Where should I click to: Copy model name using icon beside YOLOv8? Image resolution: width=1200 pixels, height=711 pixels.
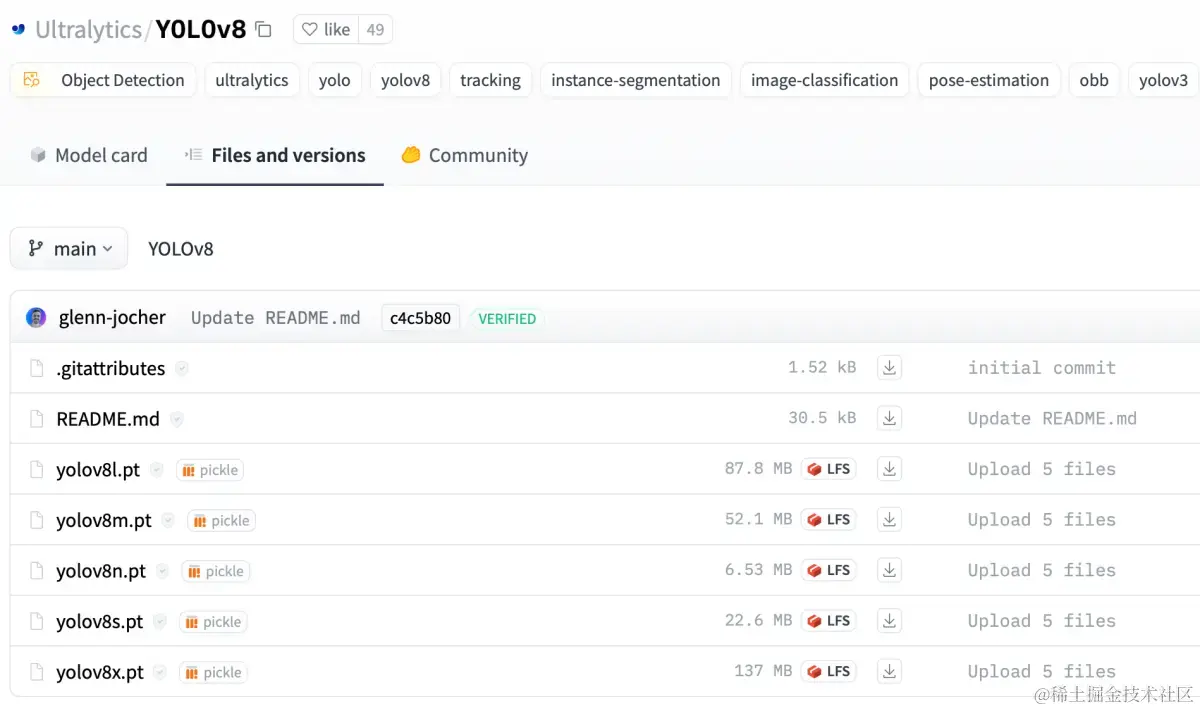tap(263, 30)
